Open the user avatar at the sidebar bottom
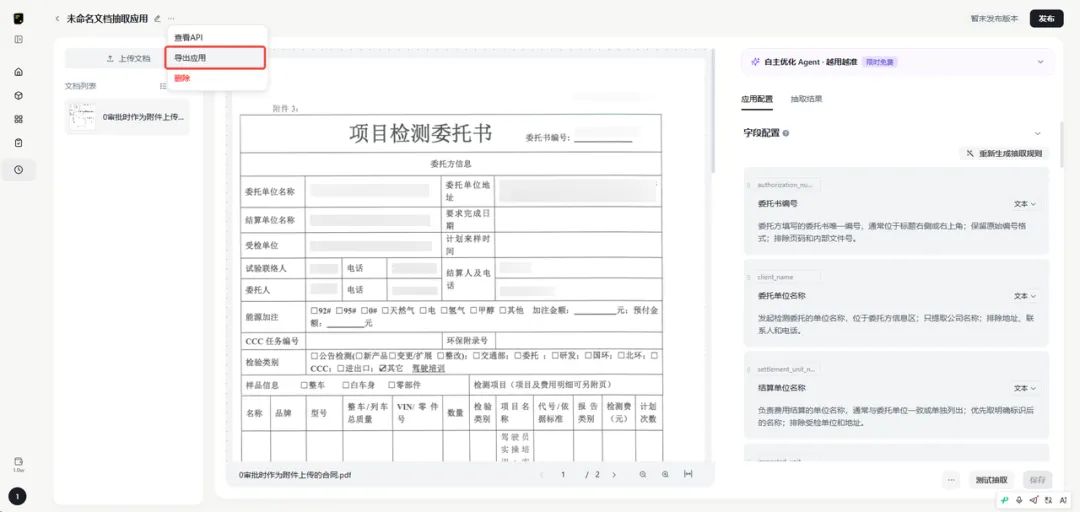Screen dimensions: 1080x512 coord(18,496)
